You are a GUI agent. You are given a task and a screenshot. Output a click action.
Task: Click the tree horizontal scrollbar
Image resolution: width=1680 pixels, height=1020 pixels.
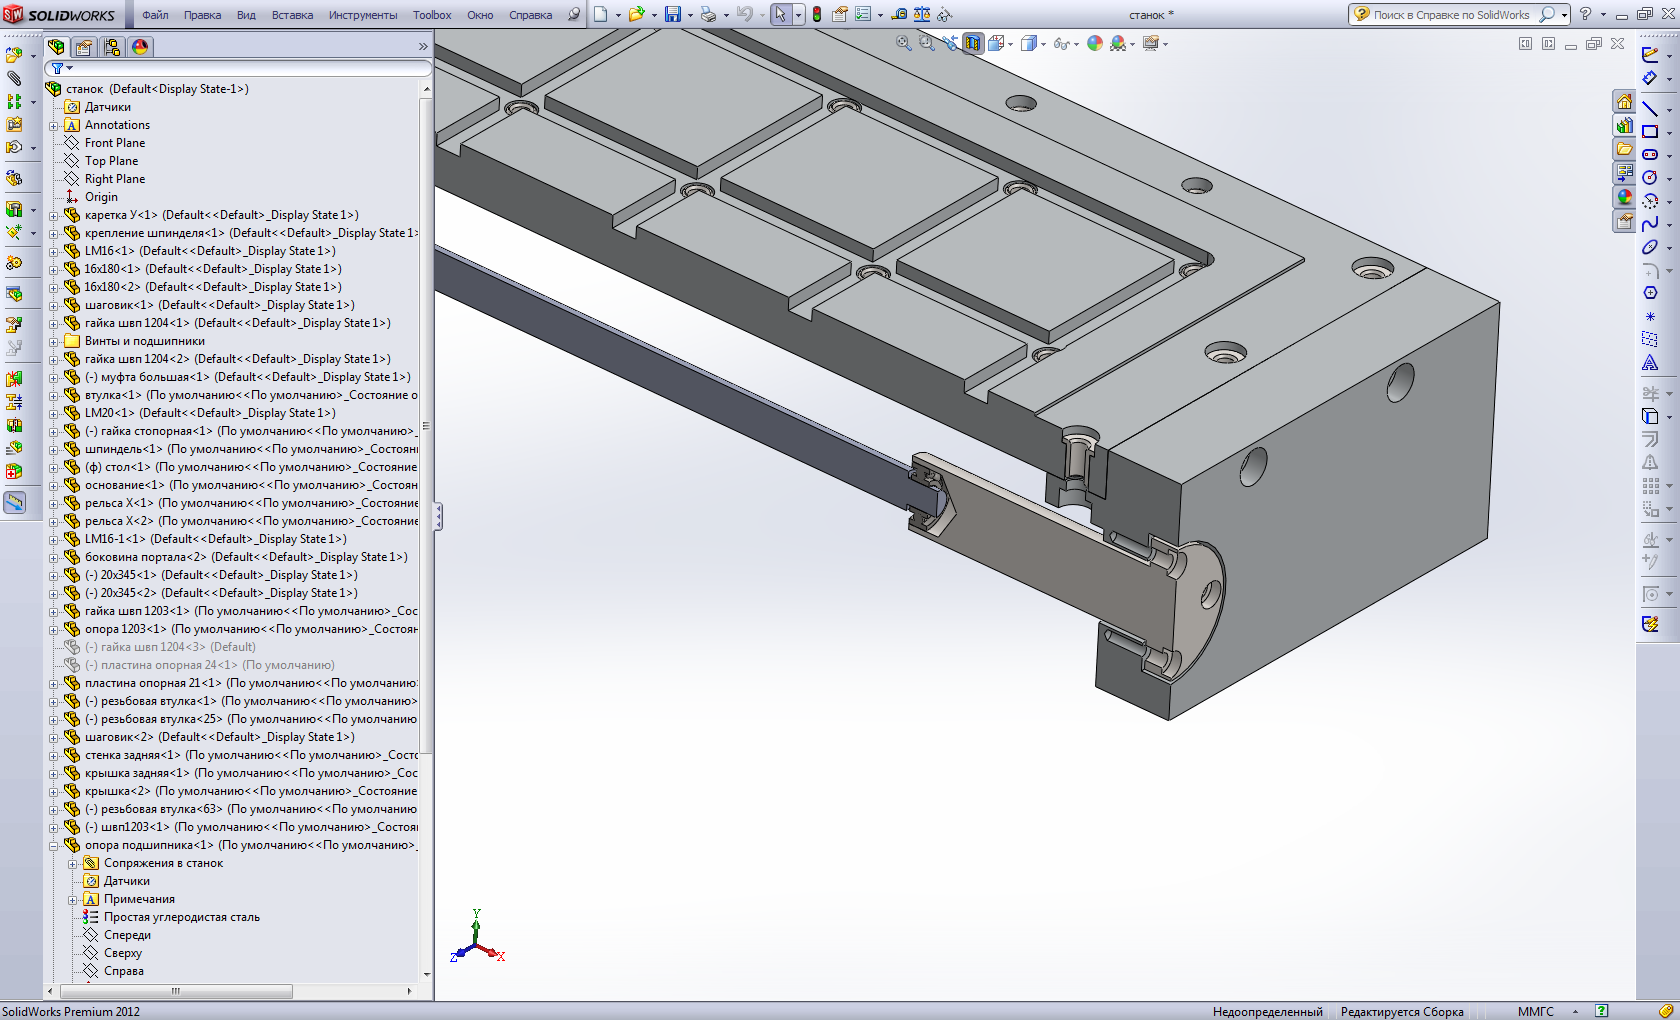click(x=176, y=991)
